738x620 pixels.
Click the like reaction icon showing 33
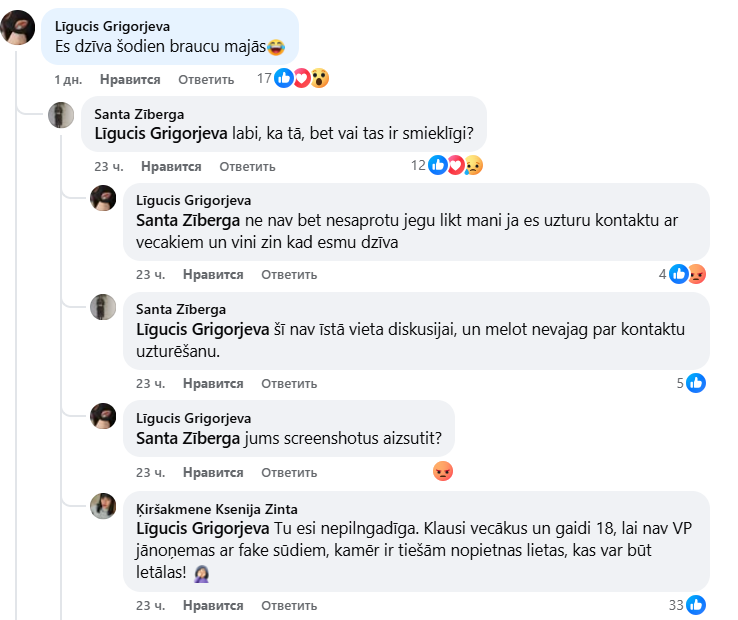click(x=696, y=605)
